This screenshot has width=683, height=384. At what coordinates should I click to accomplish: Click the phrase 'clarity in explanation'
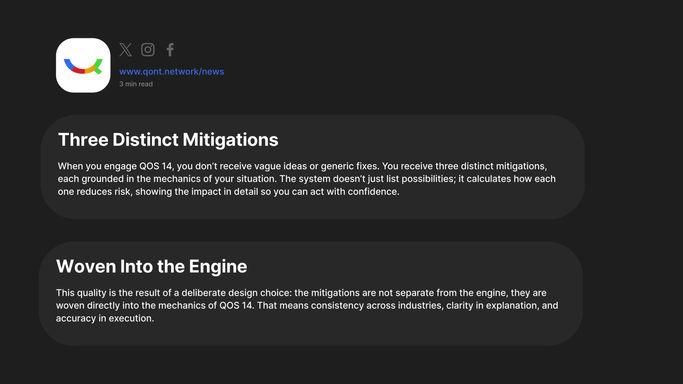[492, 306]
